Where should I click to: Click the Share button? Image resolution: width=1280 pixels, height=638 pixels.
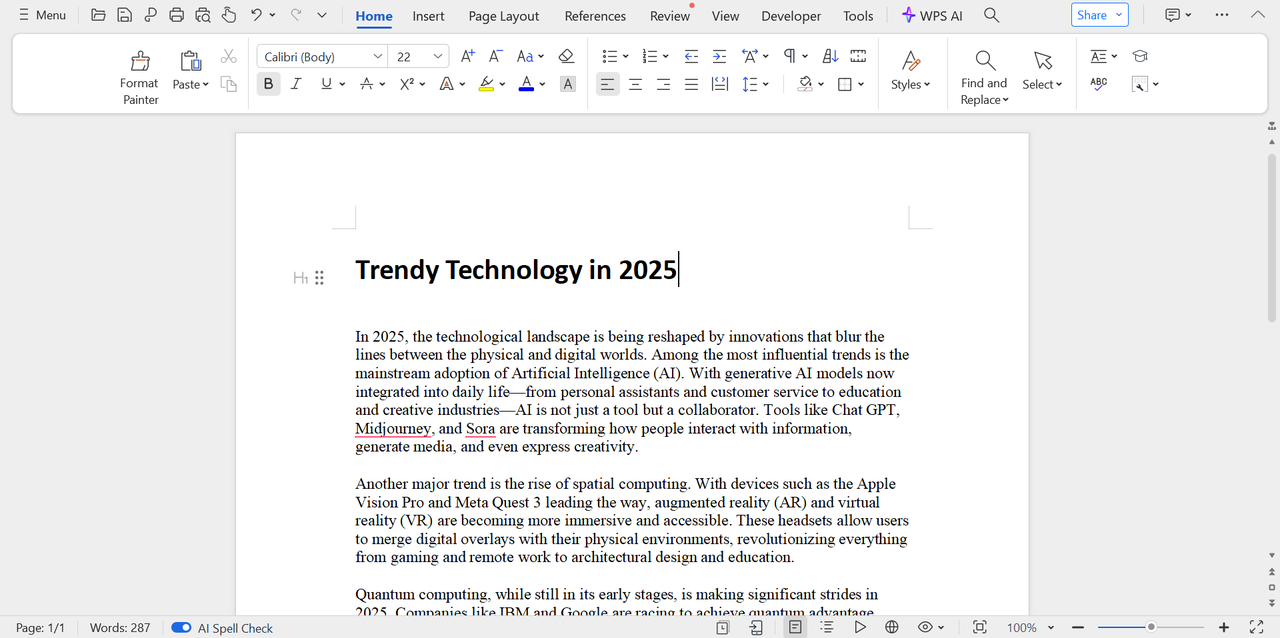[x=1099, y=15]
